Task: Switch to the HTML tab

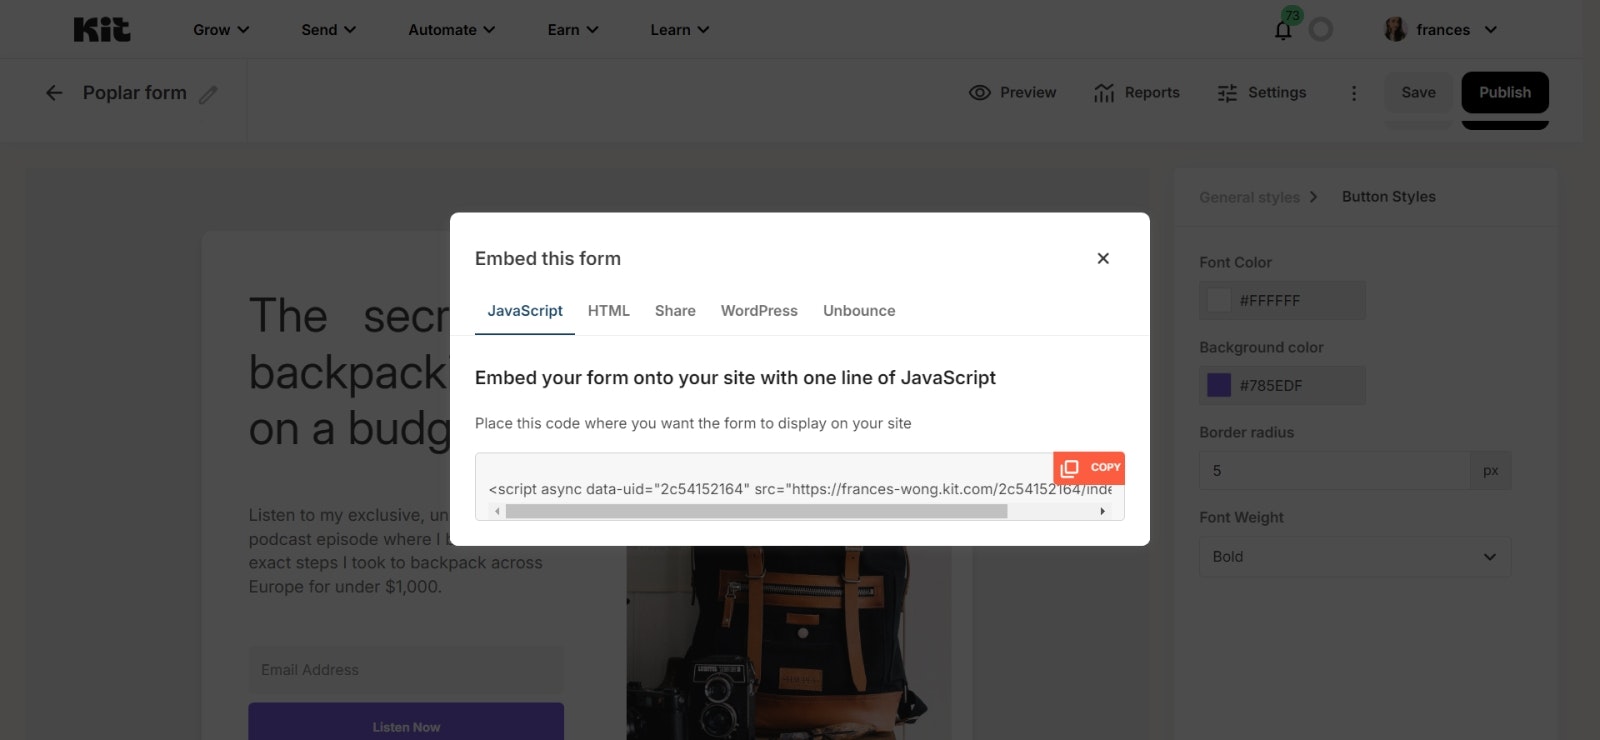Action: 609,311
